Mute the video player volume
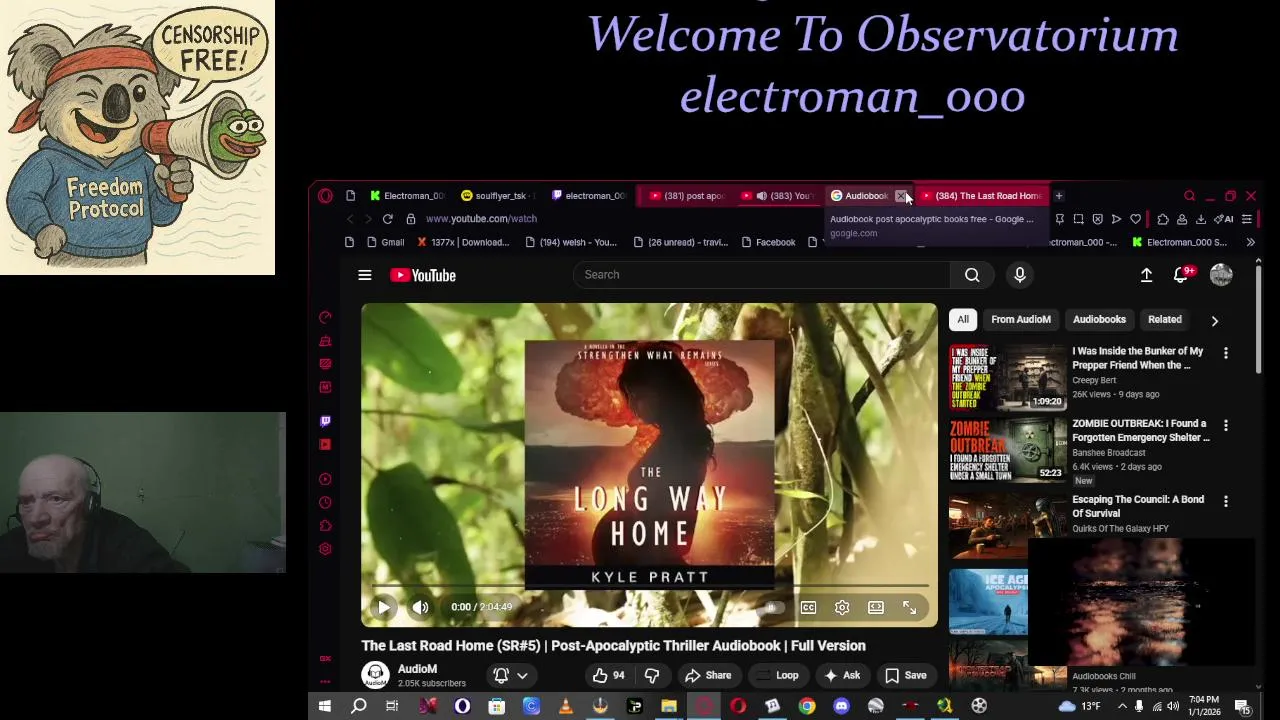Viewport: 1280px width, 720px height. click(x=420, y=607)
